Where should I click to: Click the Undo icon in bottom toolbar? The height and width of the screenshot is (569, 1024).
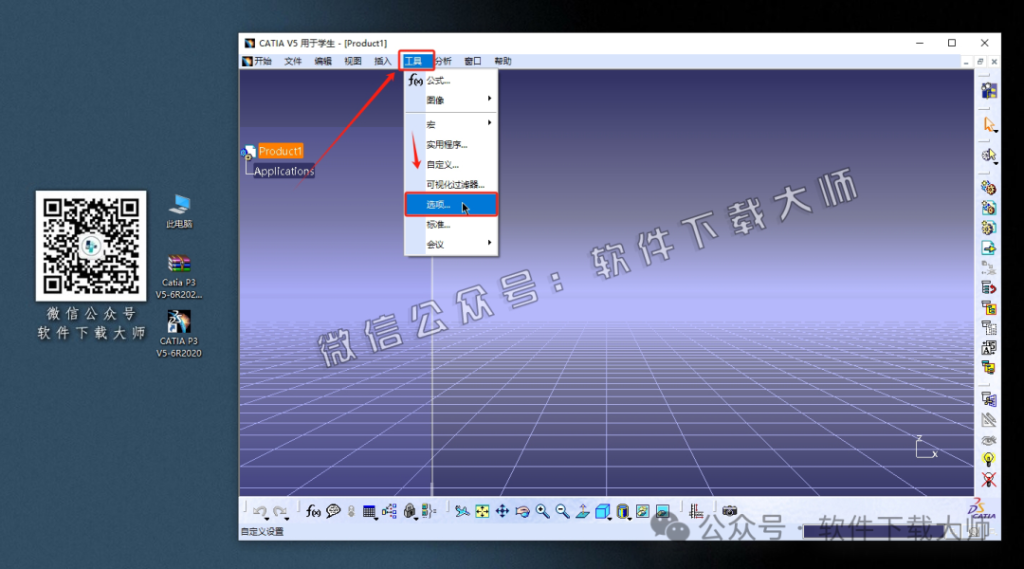tap(259, 511)
